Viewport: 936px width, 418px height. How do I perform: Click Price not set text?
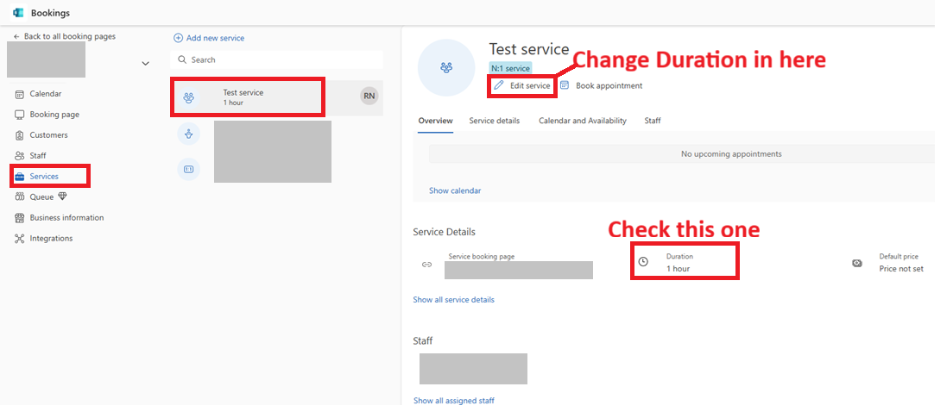coord(901,269)
